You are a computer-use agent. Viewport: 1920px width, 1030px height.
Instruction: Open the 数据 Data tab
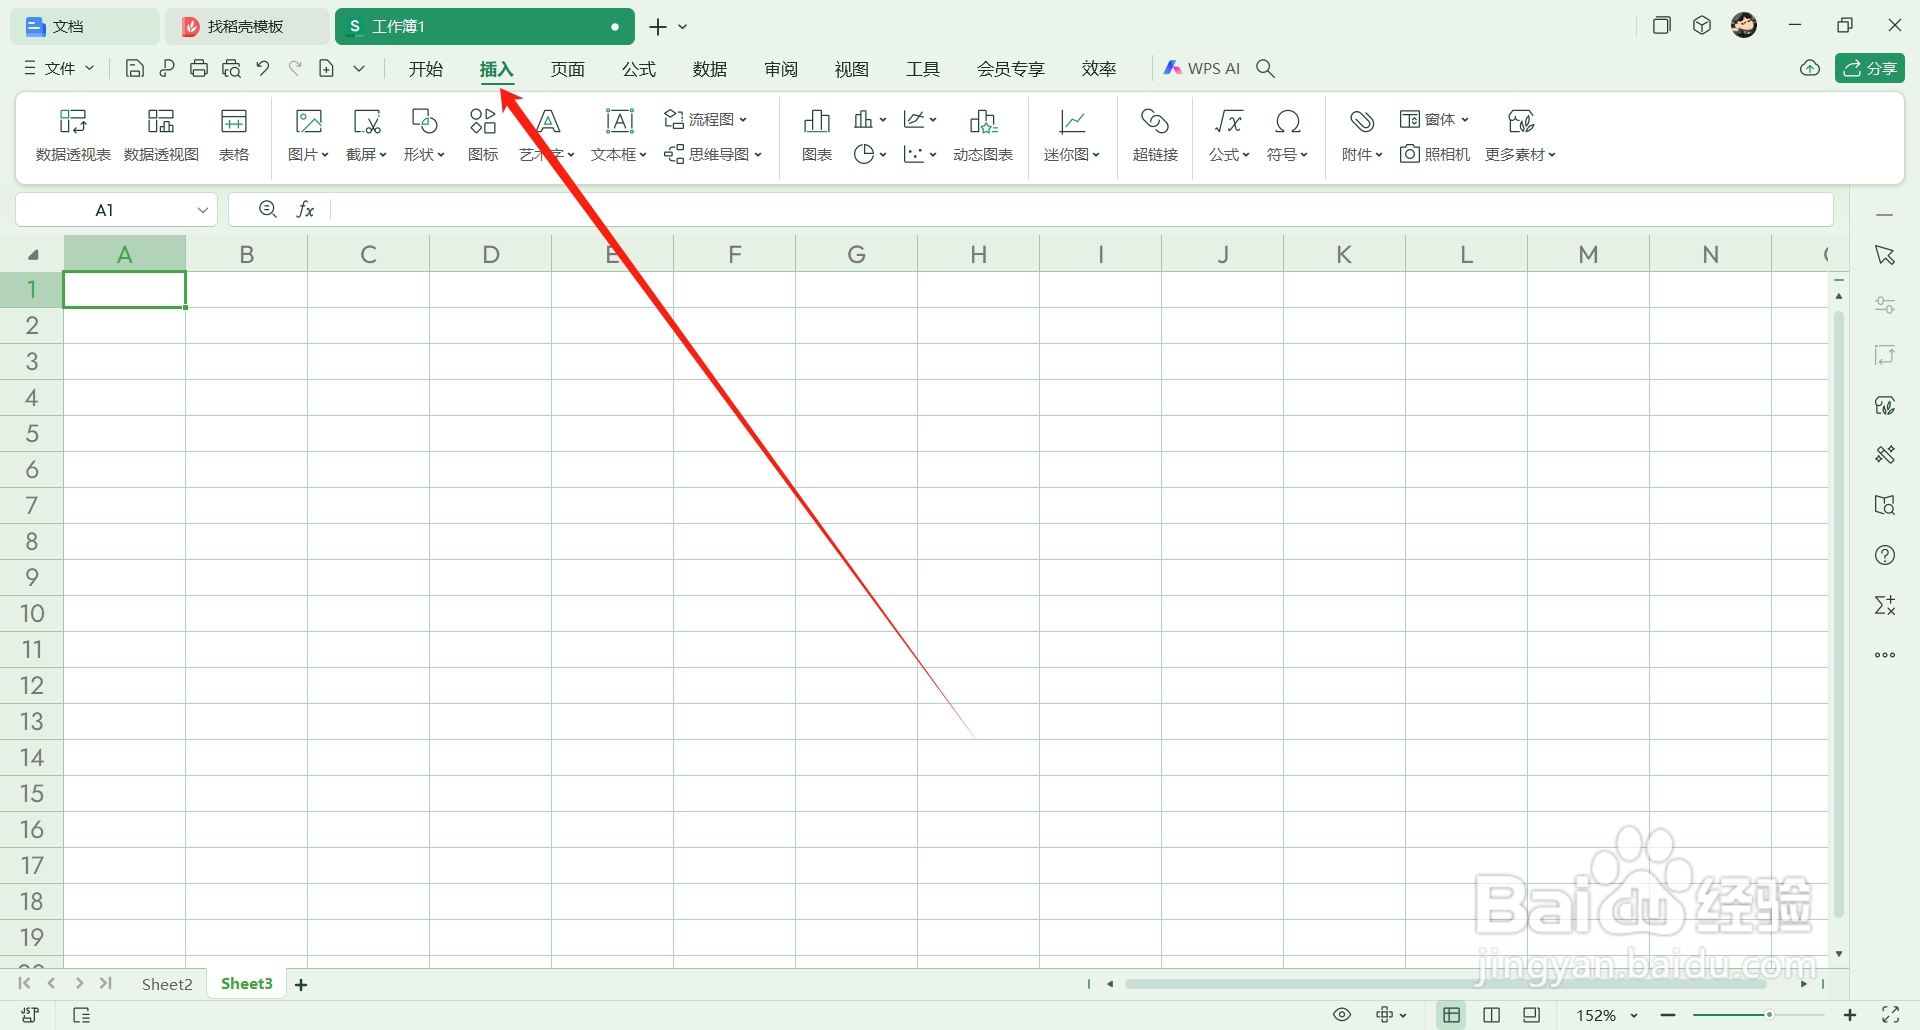point(710,68)
